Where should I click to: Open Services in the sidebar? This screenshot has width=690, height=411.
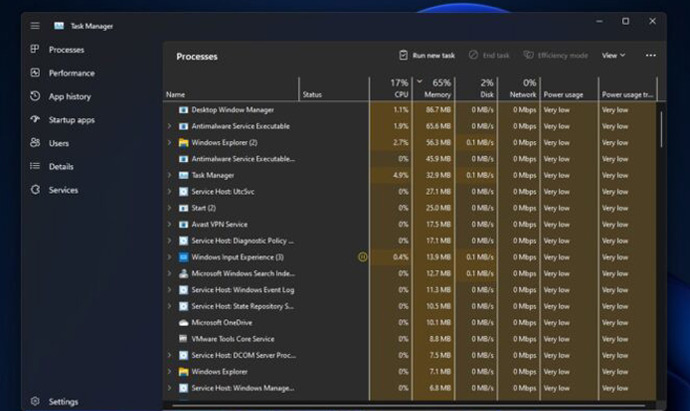coord(63,190)
